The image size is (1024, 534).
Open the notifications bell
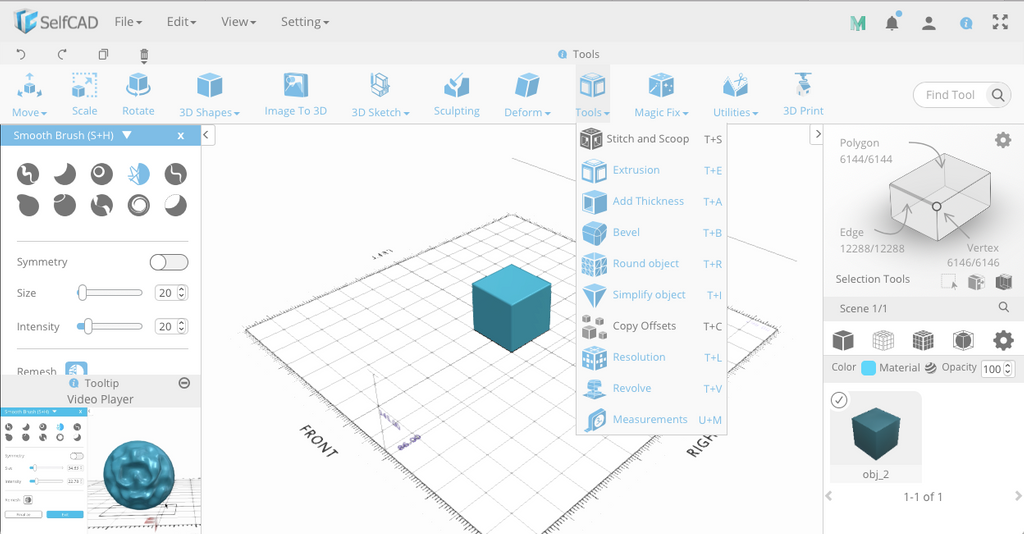[891, 23]
